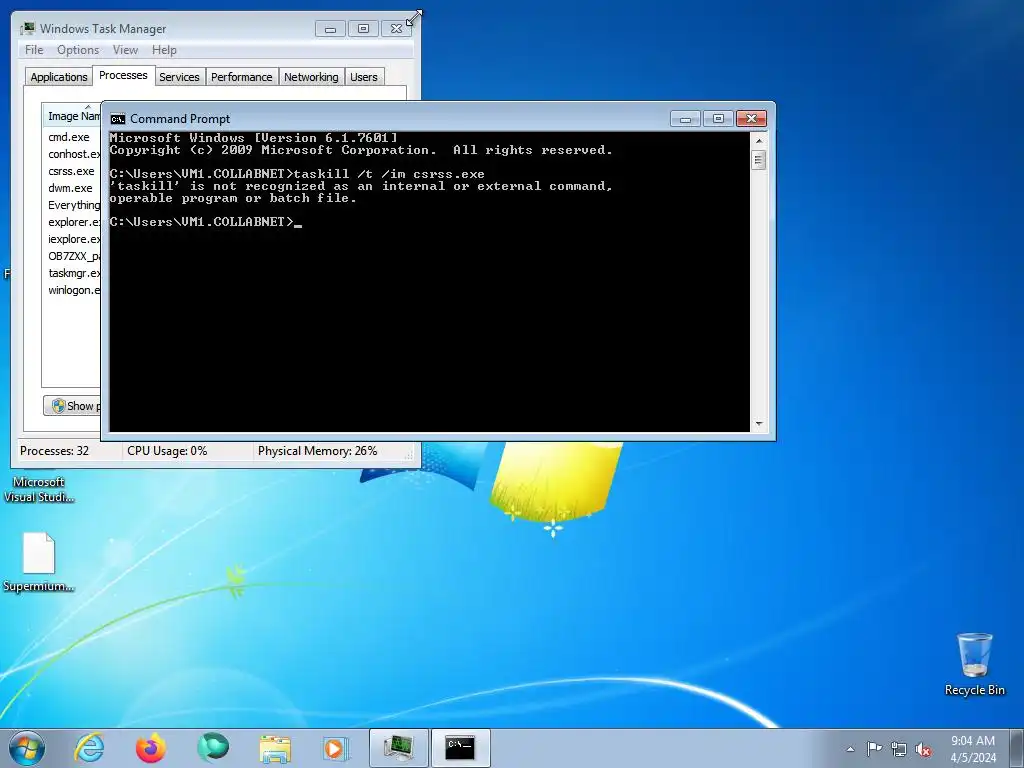Image resolution: width=1024 pixels, height=768 pixels.
Task: Maximize the Task Manager window
Action: [363, 29]
